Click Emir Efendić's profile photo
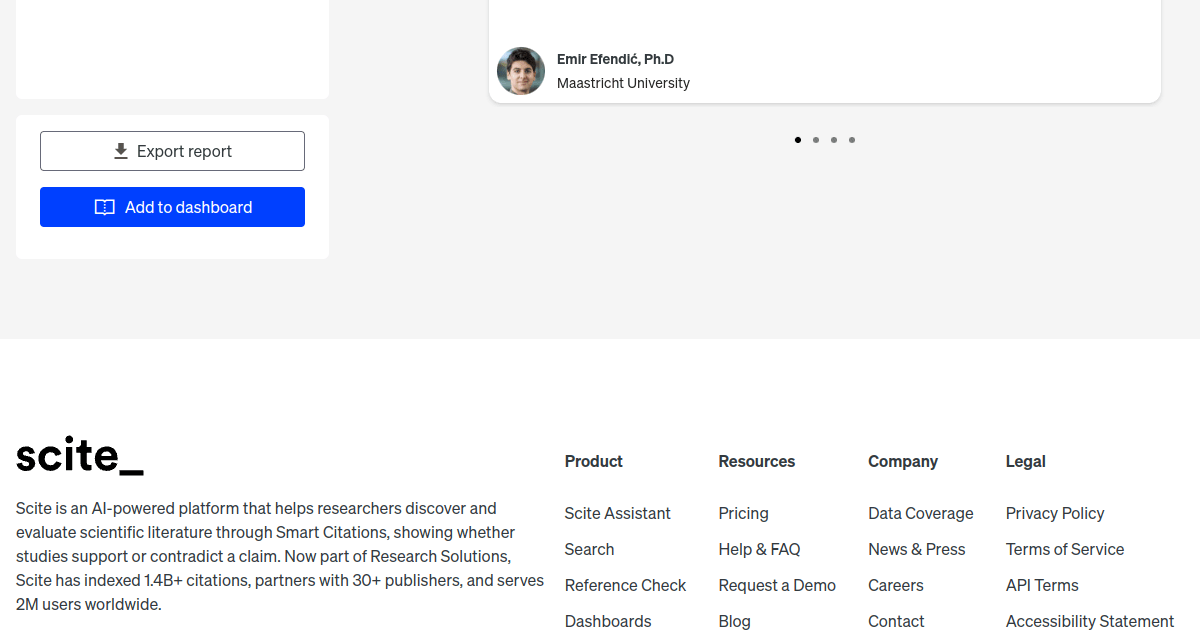 (x=521, y=71)
